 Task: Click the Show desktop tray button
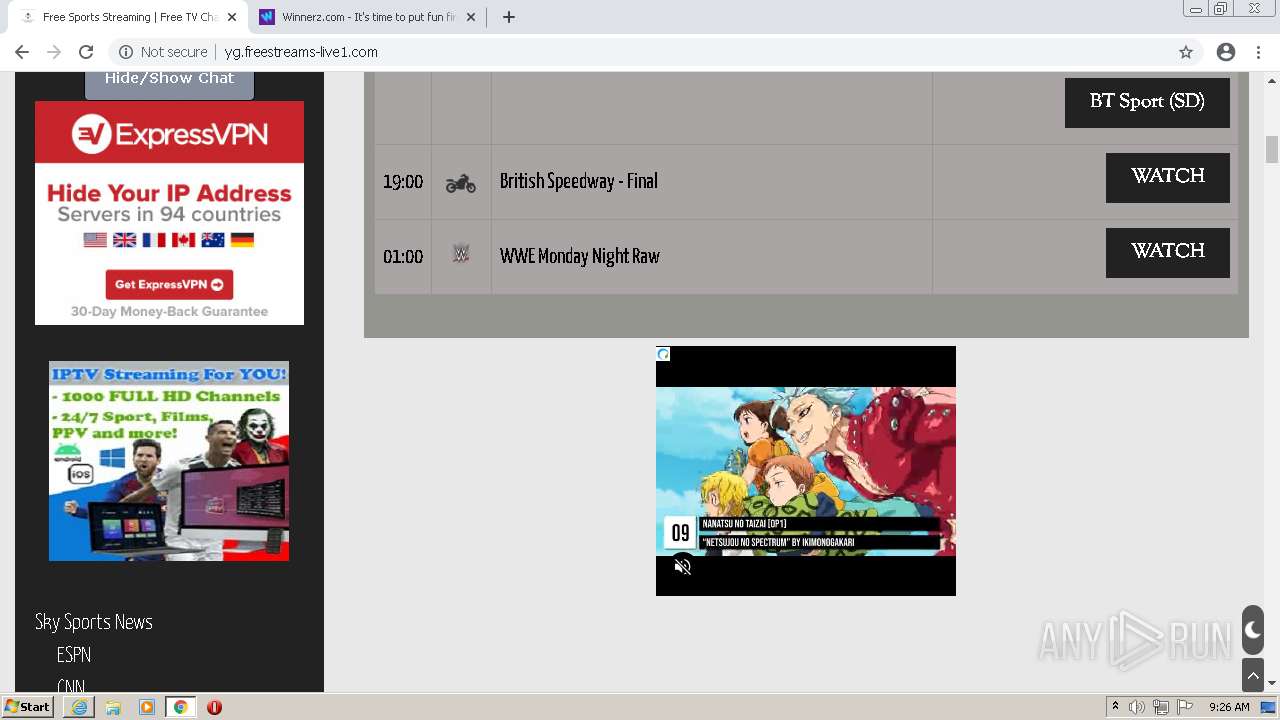pos(1270,707)
